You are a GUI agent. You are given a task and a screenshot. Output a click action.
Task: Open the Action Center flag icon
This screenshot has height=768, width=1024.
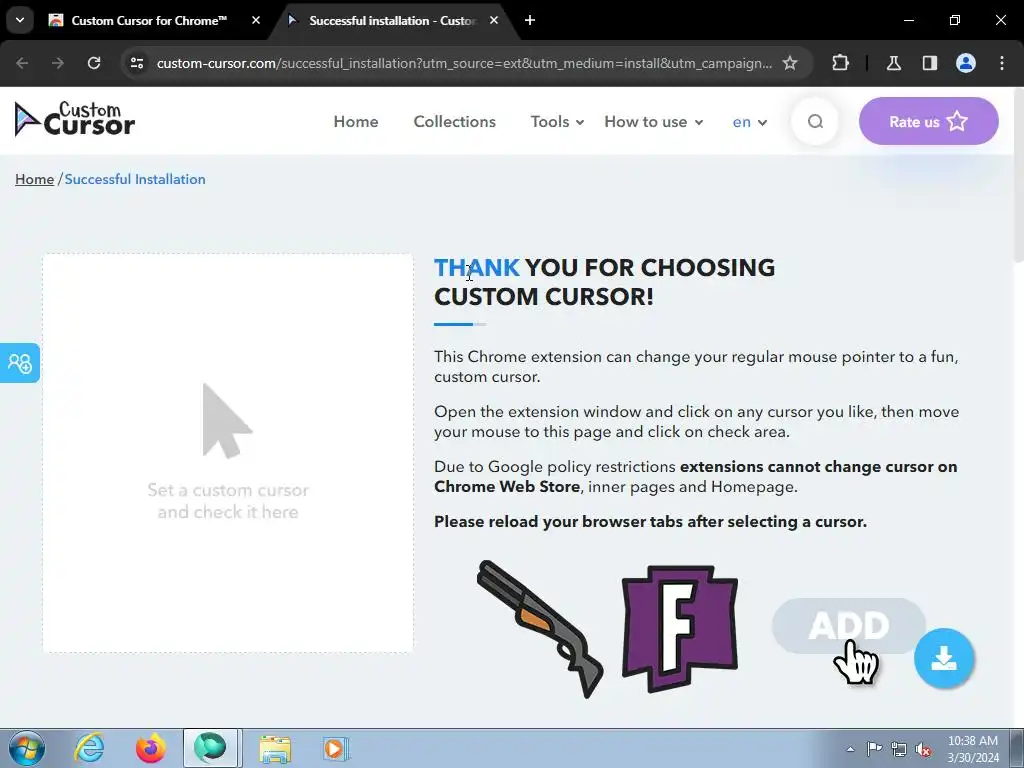coord(874,749)
